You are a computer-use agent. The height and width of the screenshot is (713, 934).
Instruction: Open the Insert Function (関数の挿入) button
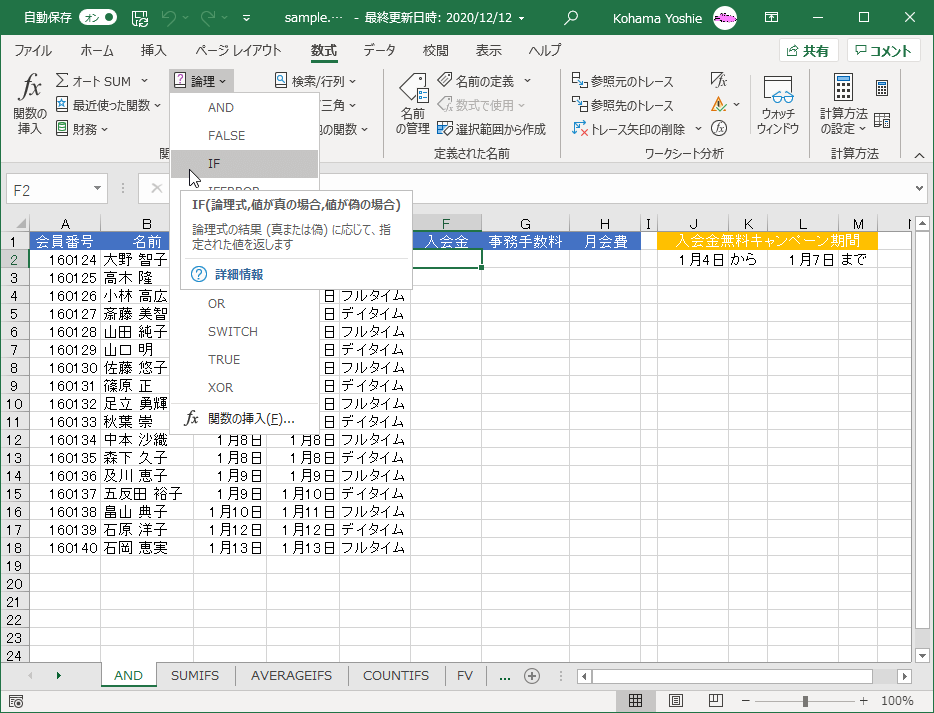pyautogui.click(x=30, y=104)
